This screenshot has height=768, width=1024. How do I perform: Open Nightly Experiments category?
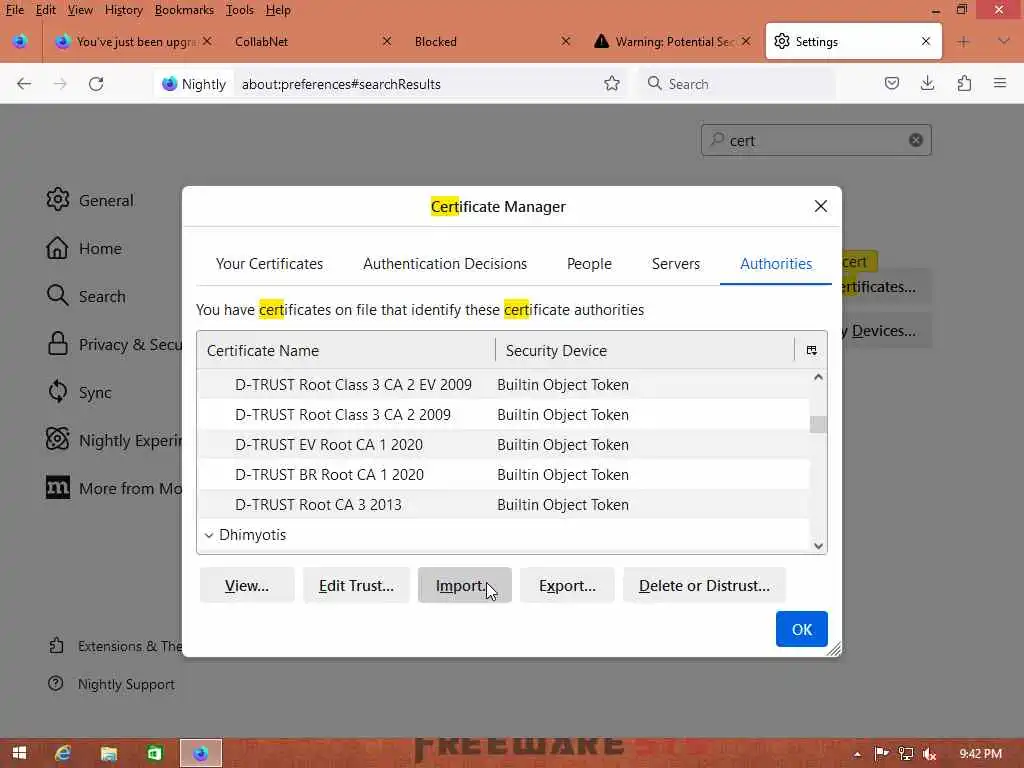coord(114,440)
